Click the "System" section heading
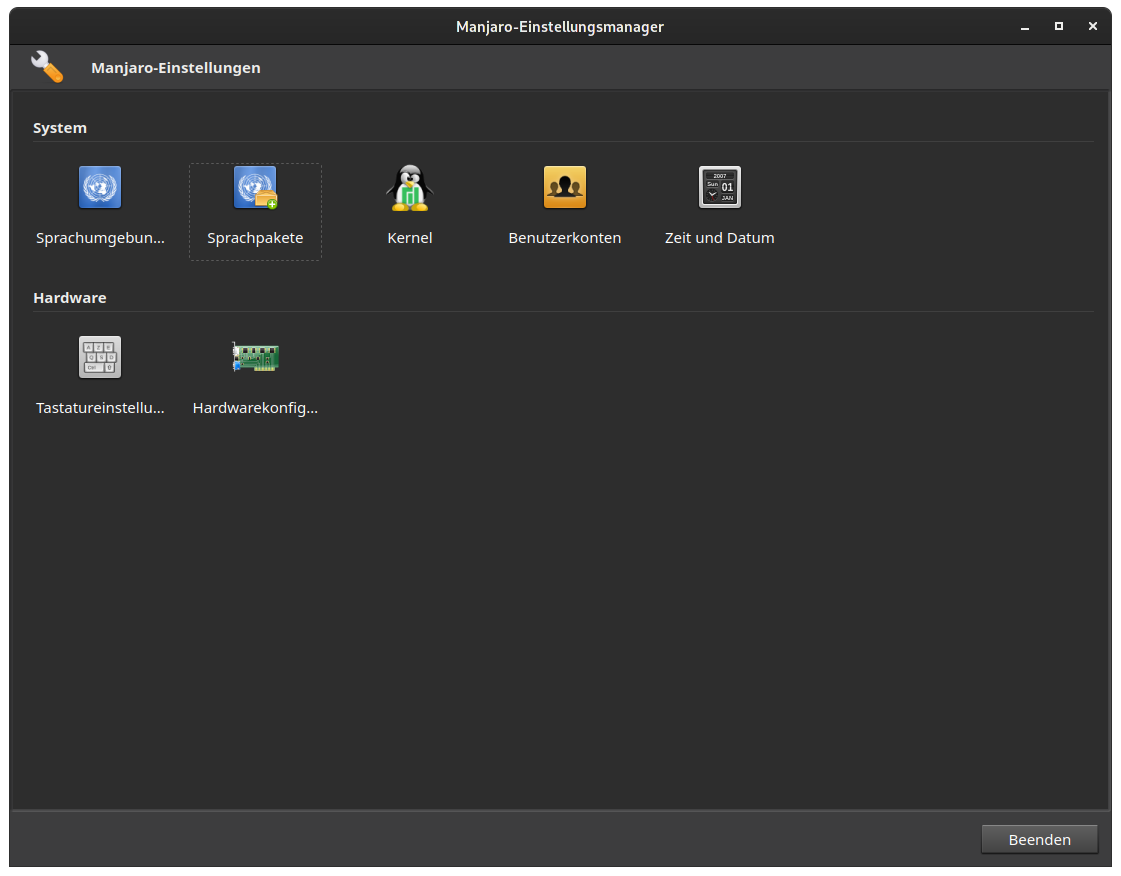 (60, 128)
